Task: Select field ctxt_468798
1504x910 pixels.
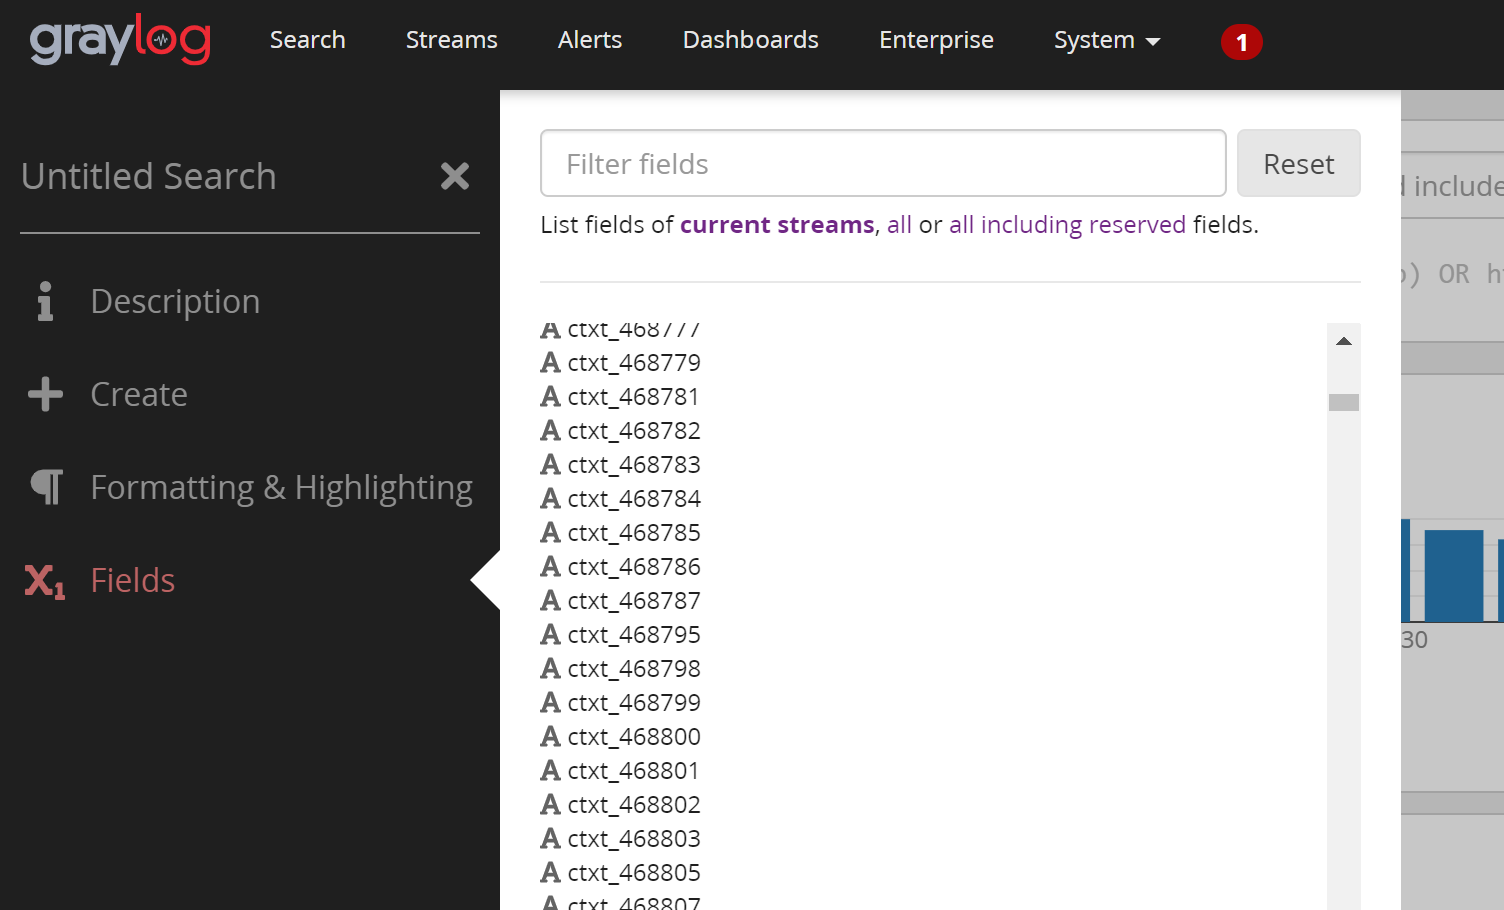Action: coord(634,669)
